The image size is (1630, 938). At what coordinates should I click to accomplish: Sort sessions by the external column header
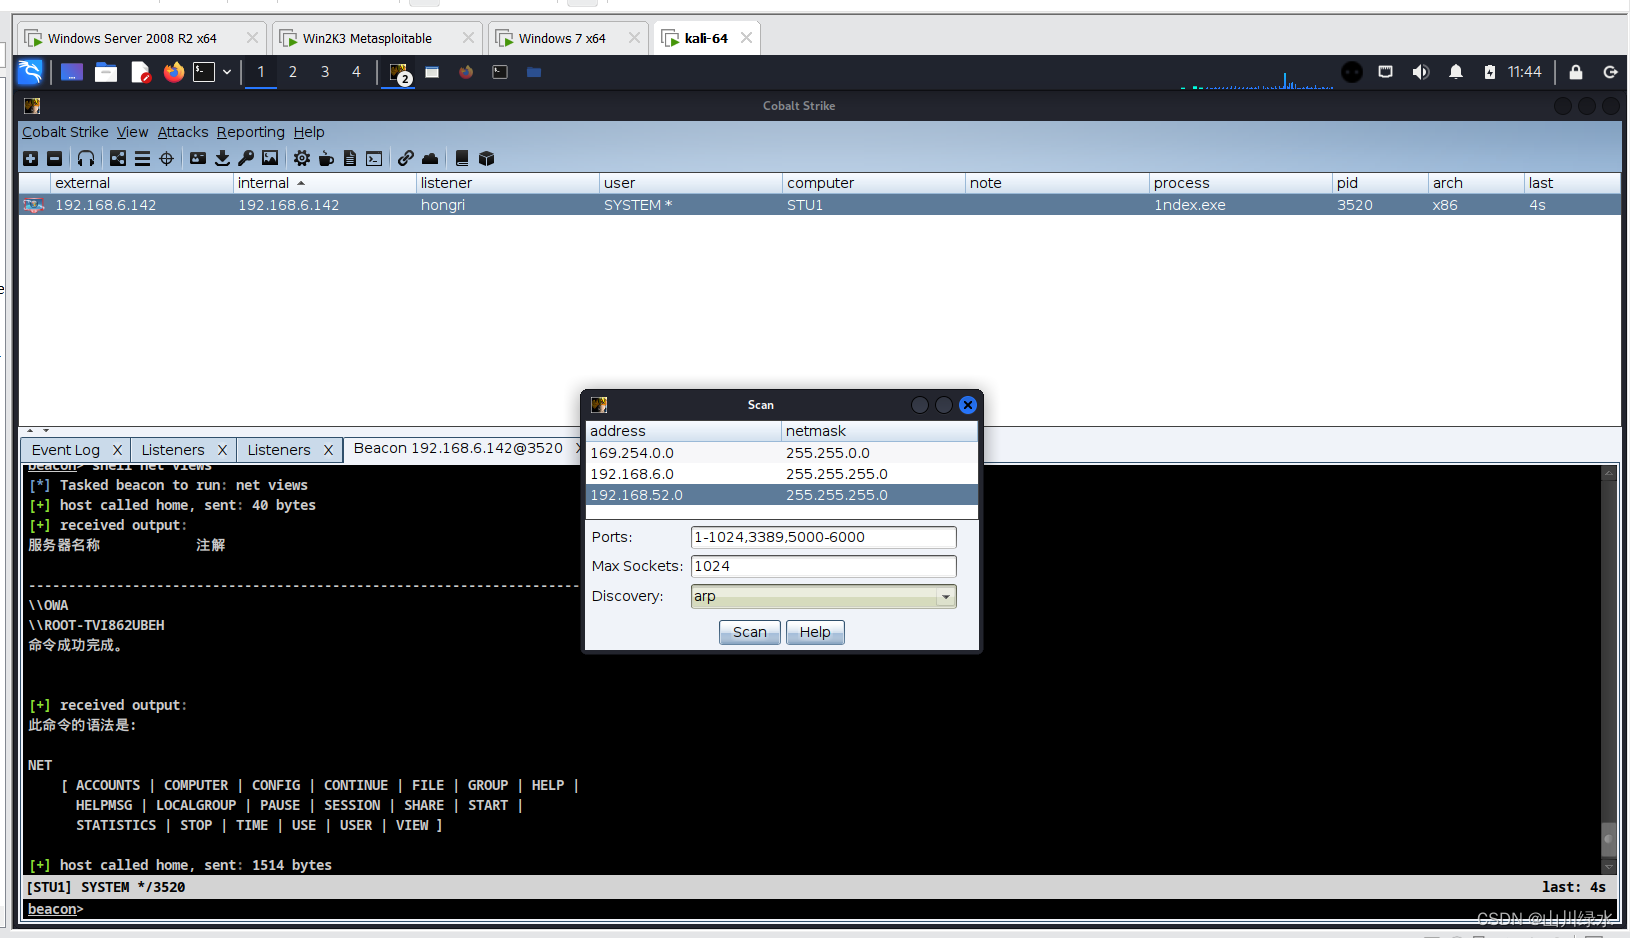click(x=142, y=183)
